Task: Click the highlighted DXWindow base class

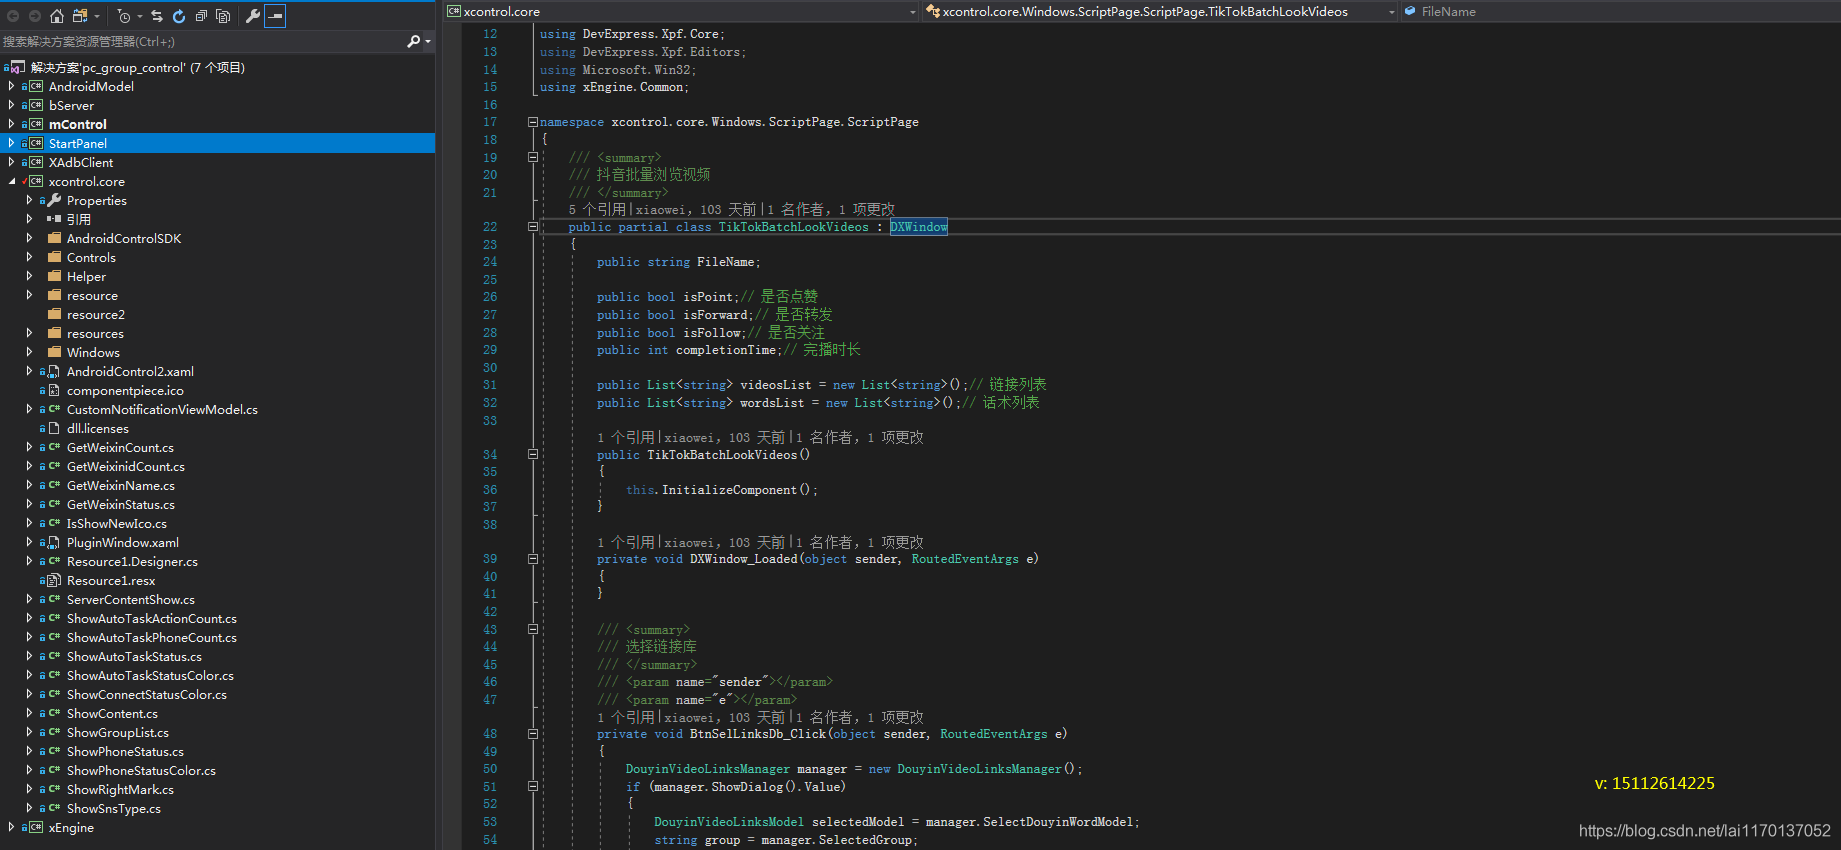Action: pos(918,227)
